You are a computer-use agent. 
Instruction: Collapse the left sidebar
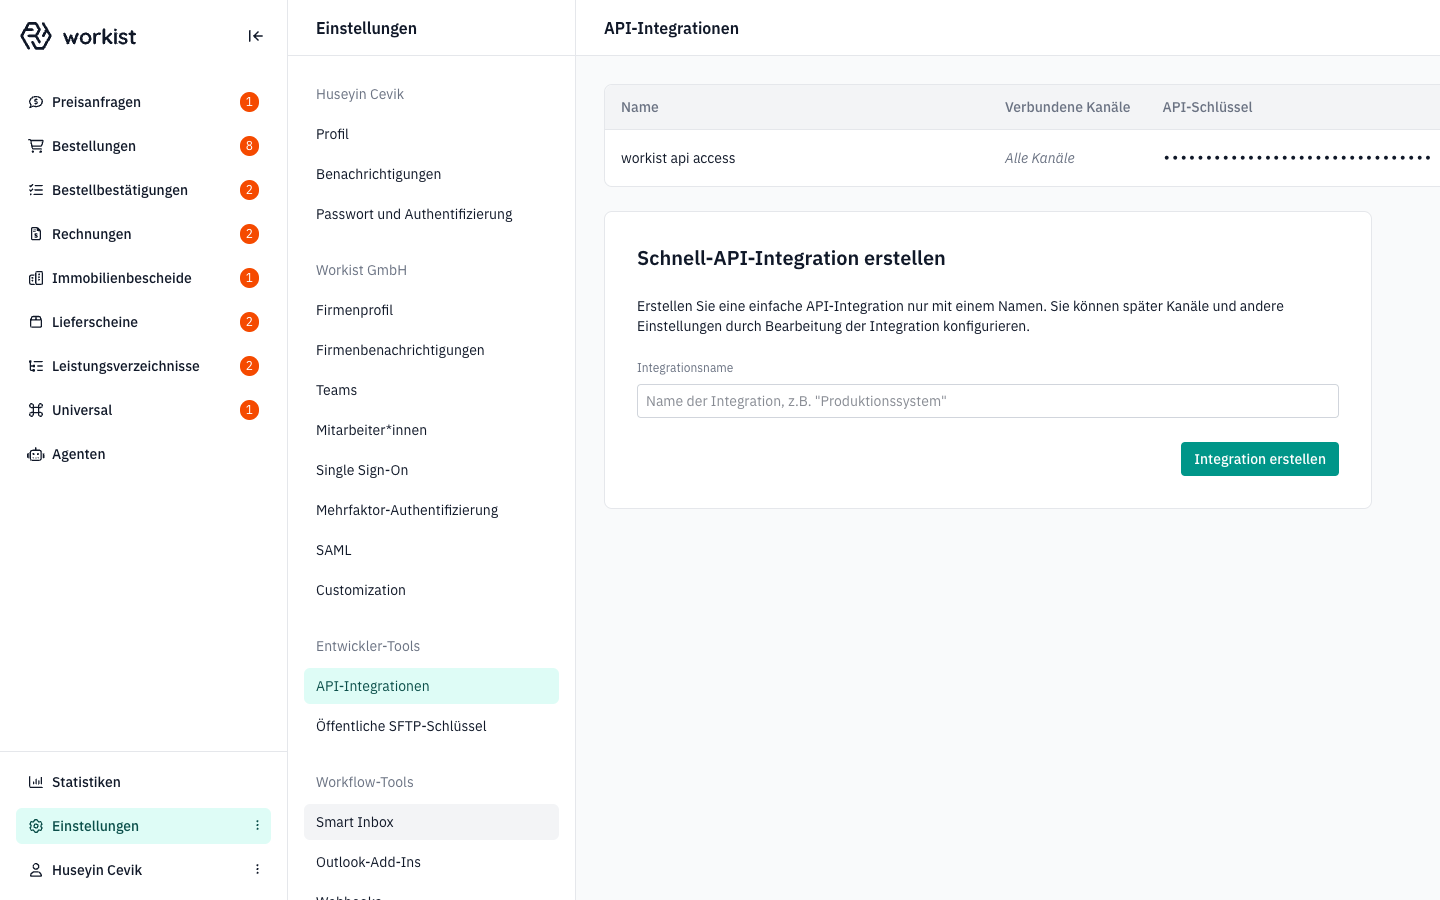tap(256, 36)
